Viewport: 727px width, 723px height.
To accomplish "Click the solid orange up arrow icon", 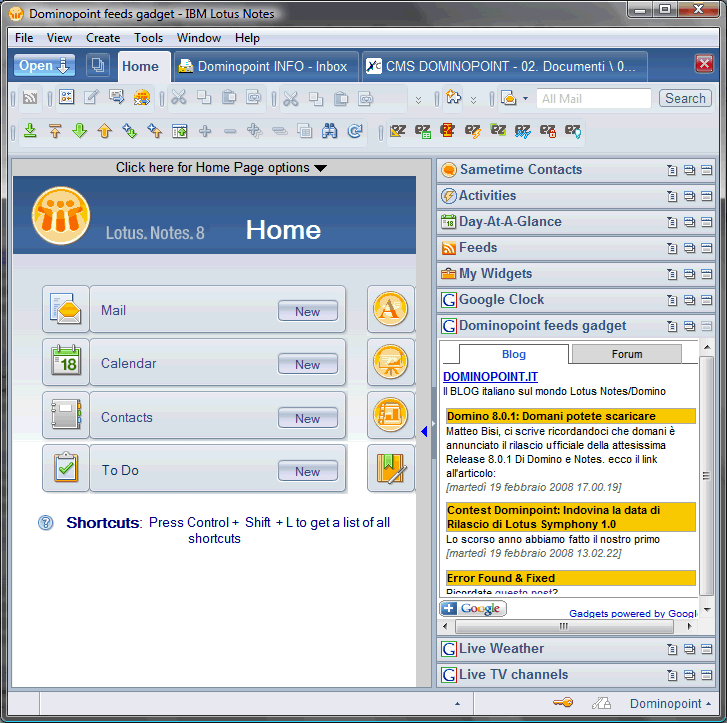I will [x=105, y=131].
